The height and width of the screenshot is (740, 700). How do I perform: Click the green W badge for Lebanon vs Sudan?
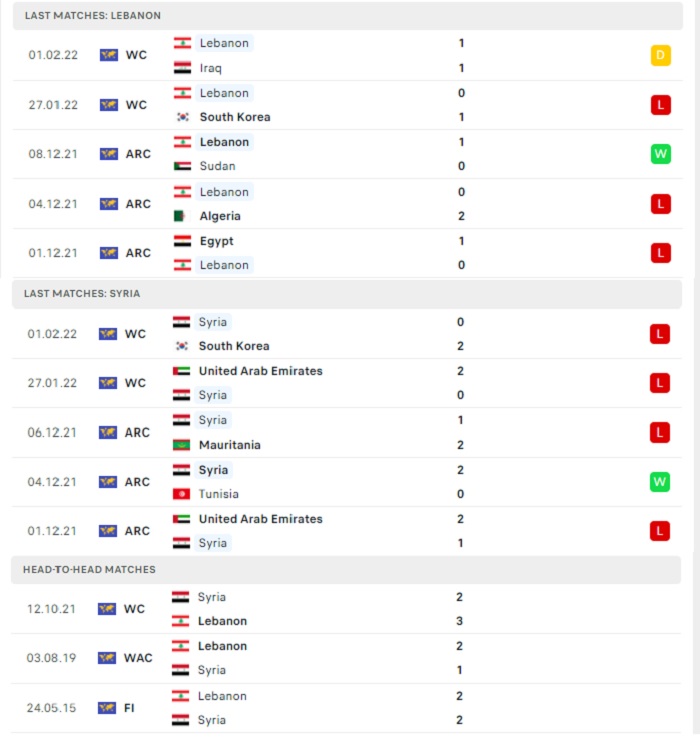click(x=660, y=154)
